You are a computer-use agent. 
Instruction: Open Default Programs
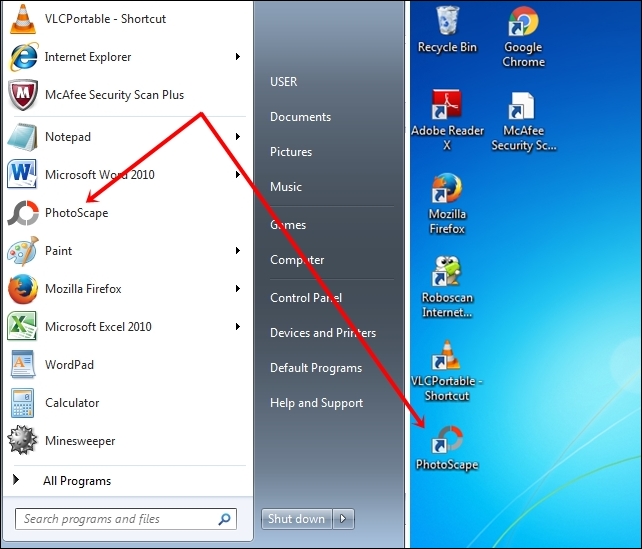tap(316, 368)
